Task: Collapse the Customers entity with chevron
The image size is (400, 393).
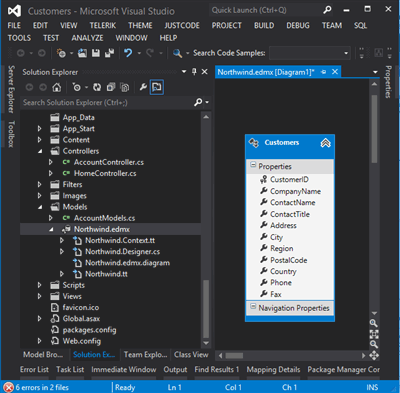Action: (x=325, y=143)
